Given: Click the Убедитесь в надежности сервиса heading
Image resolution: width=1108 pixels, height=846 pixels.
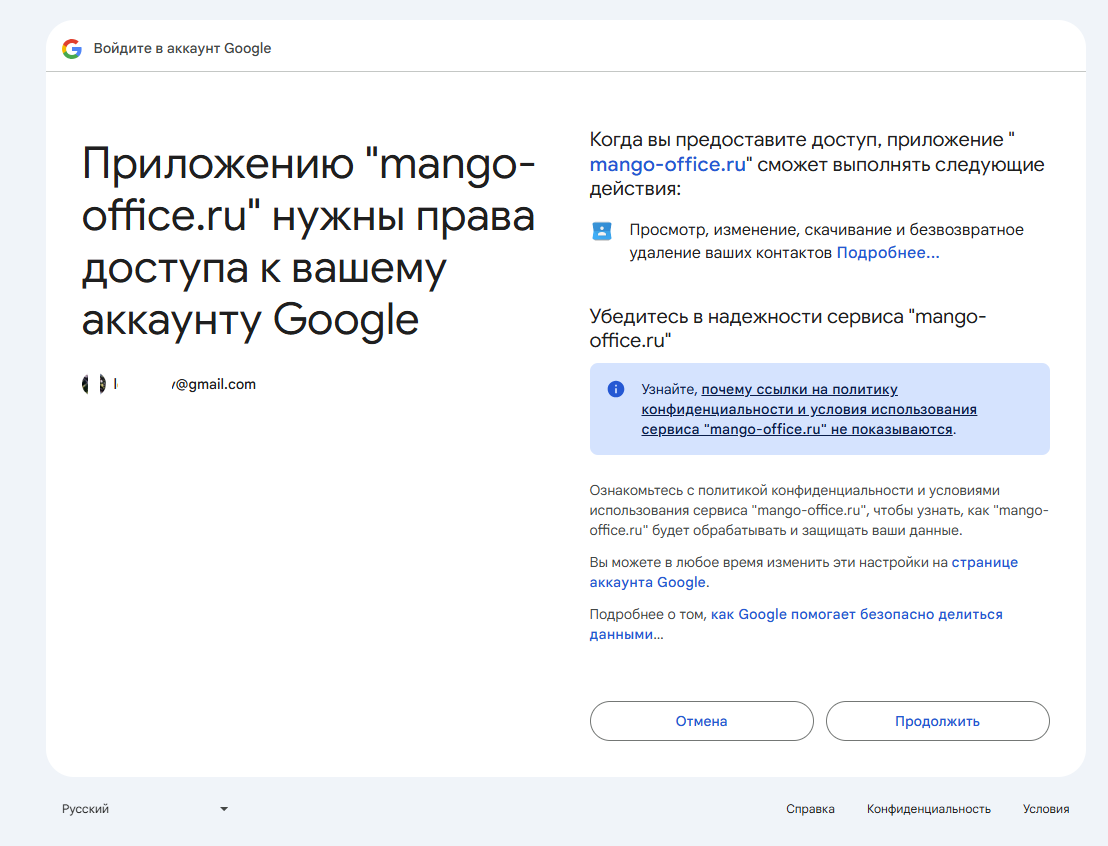Looking at the screenshot, I should pyautogui.click(x=788, y=328).
